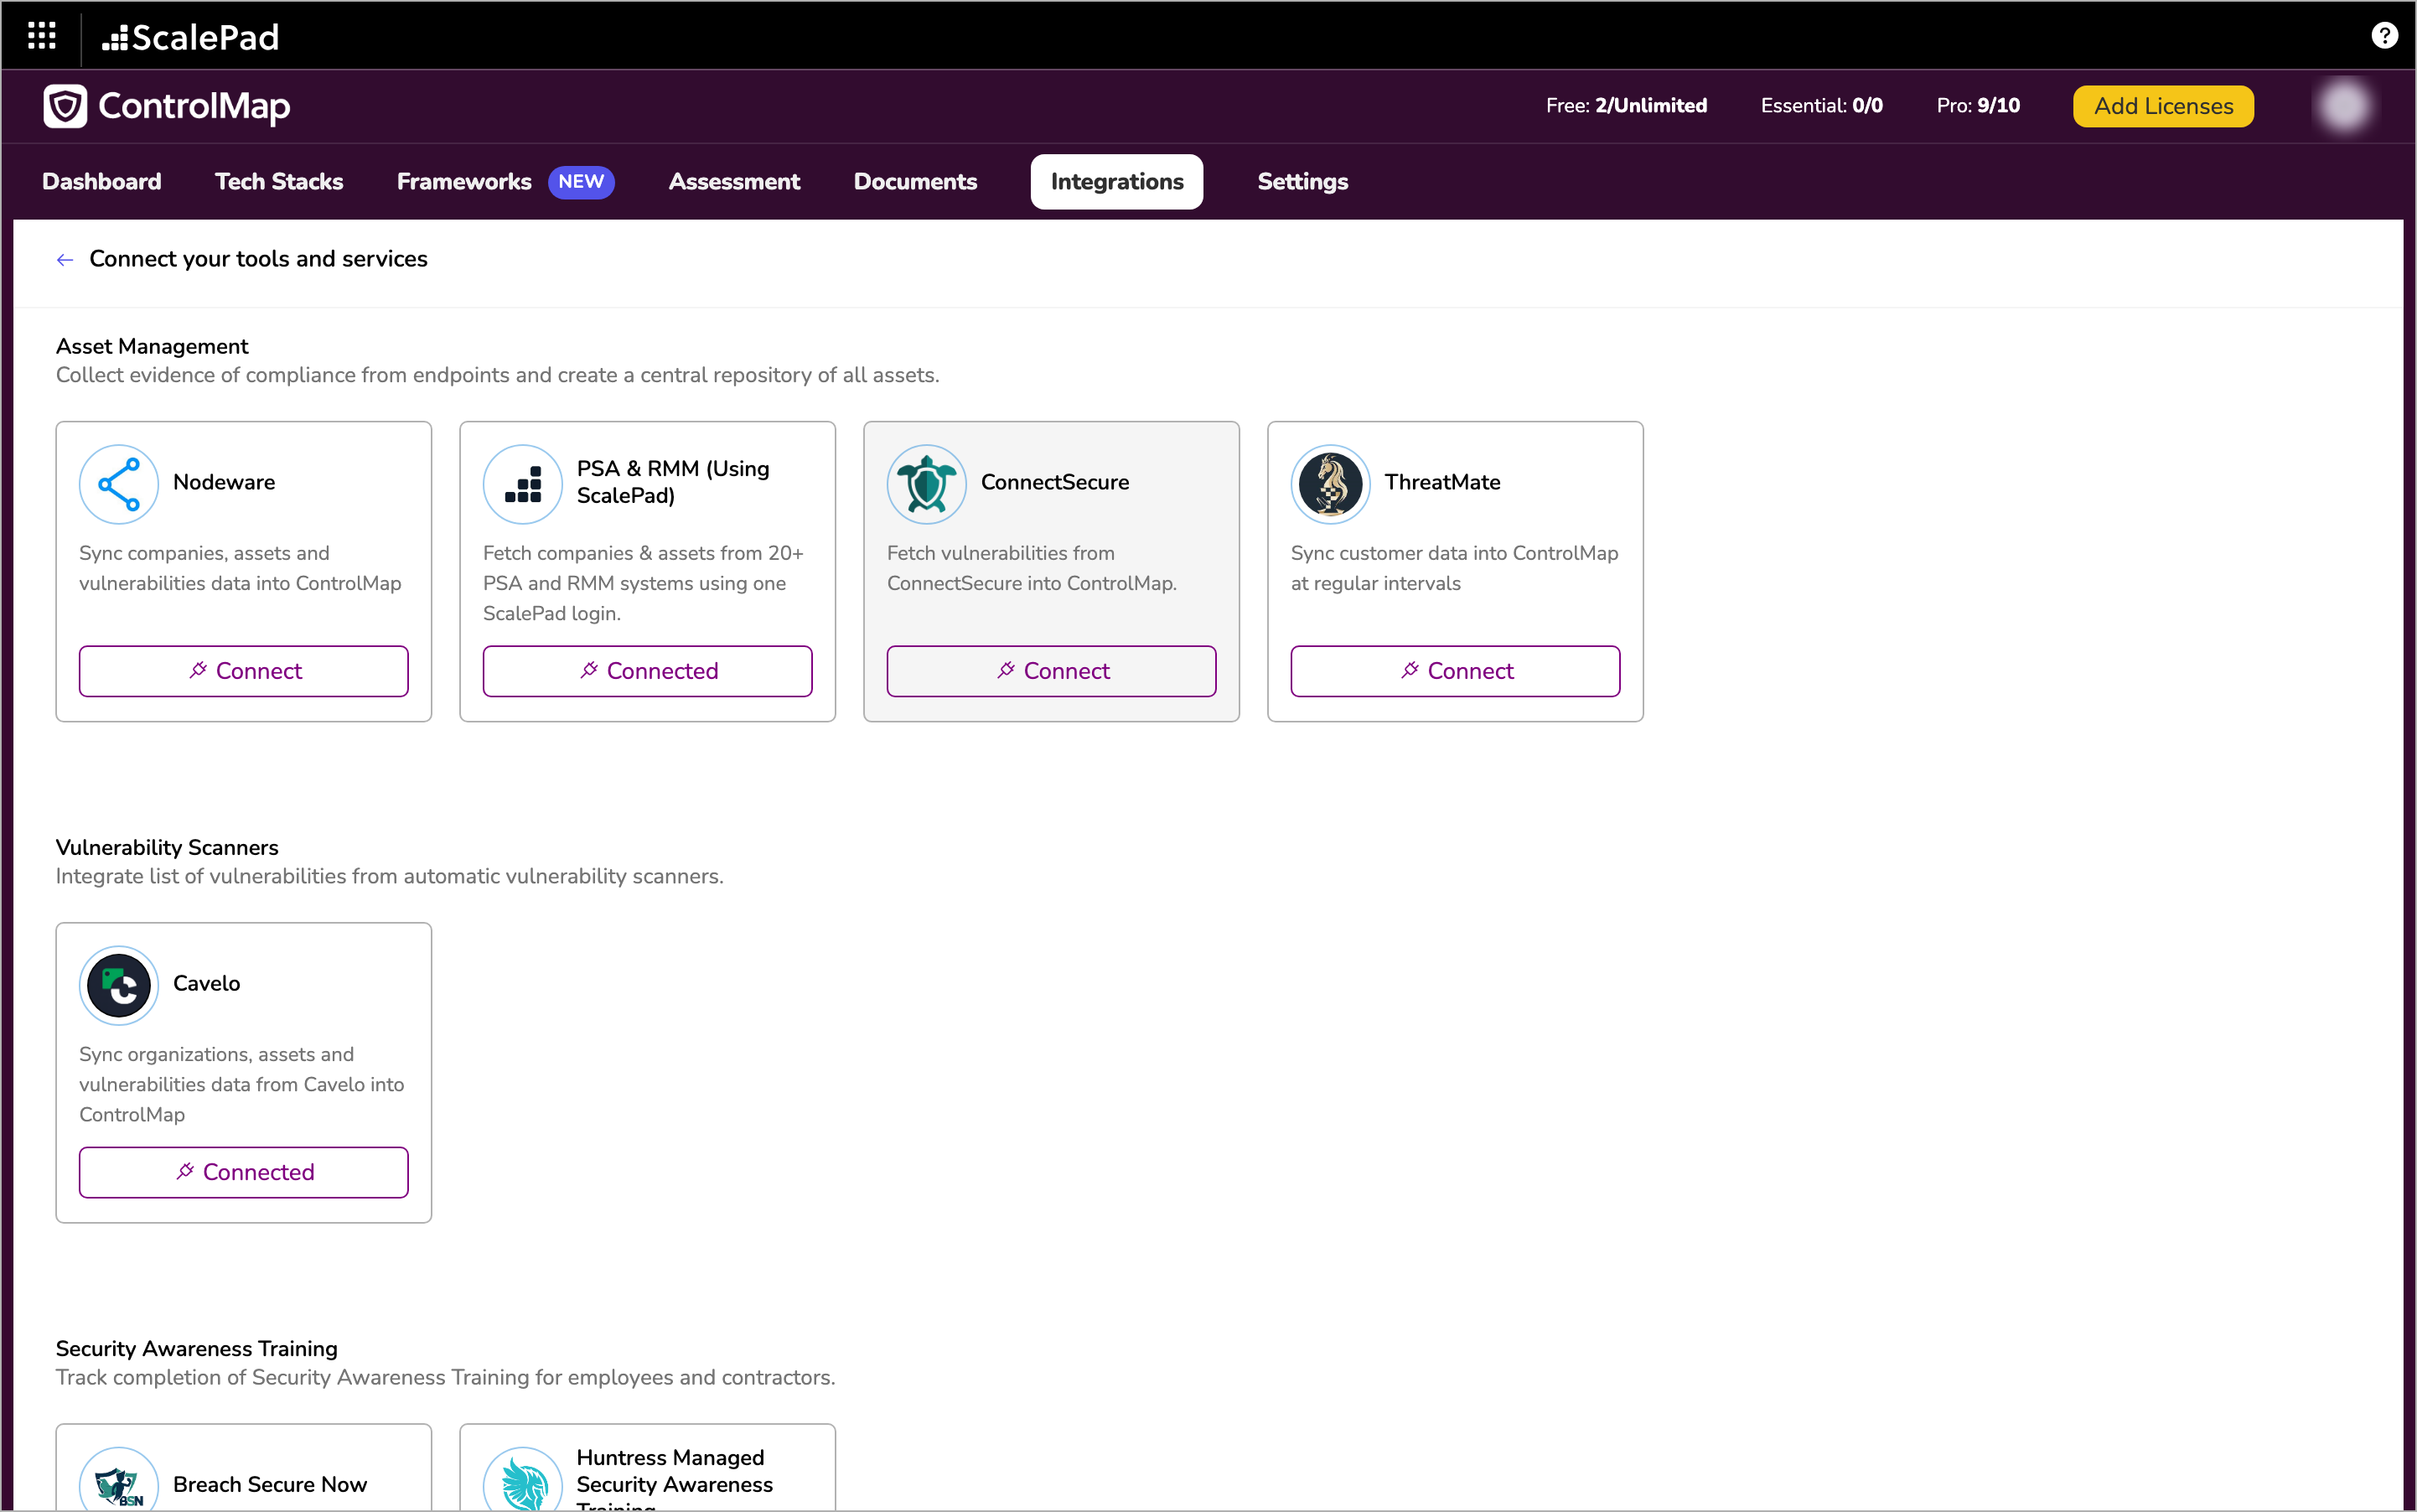The height and width of the screenshot is (1512, 2417).
Task: Connect the Nodeware integration
Action: point(244,671)
